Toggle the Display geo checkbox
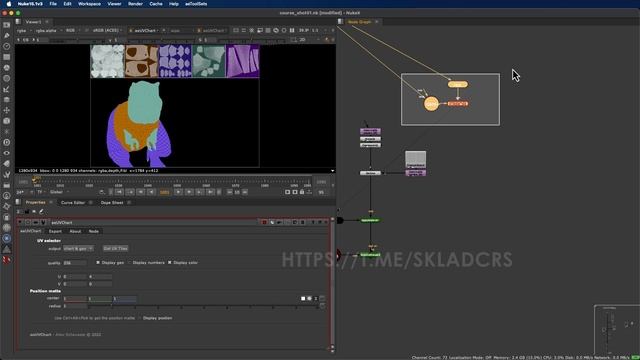This screenshot has width=640, height=360. [98, 262]
